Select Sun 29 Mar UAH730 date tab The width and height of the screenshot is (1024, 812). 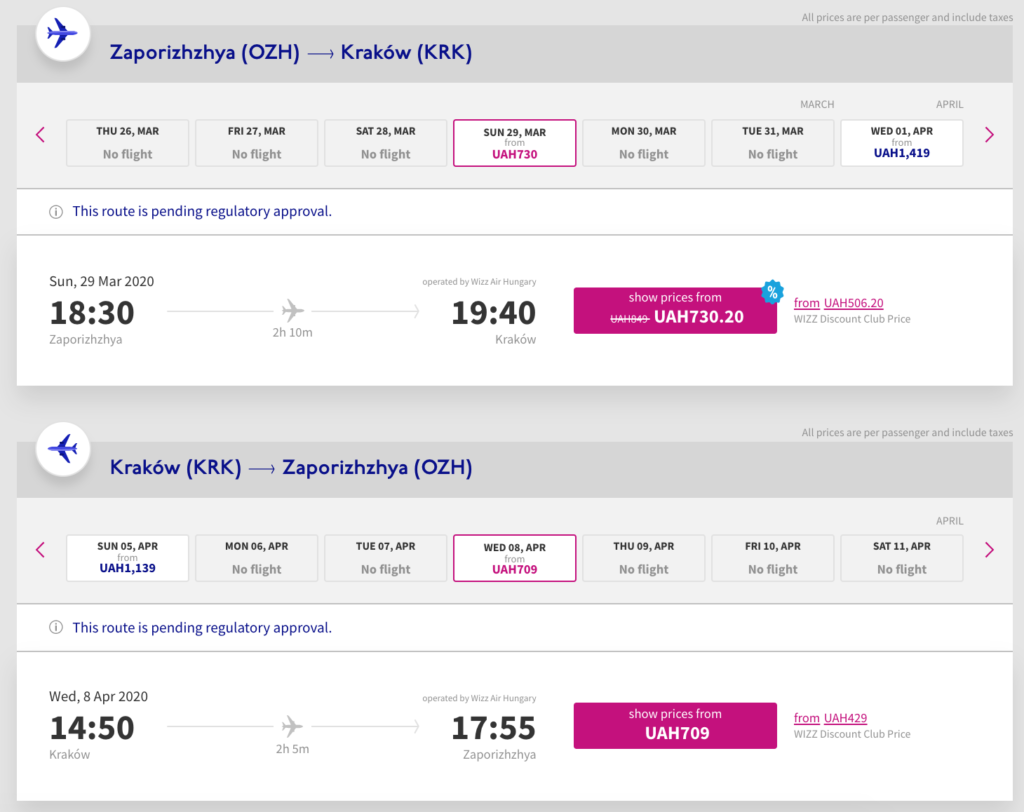pos(514,143)
